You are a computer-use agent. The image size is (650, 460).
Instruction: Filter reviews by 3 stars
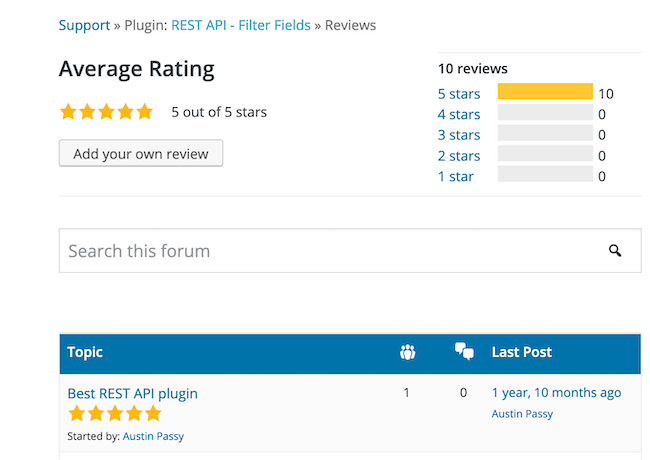coord(459,135)
